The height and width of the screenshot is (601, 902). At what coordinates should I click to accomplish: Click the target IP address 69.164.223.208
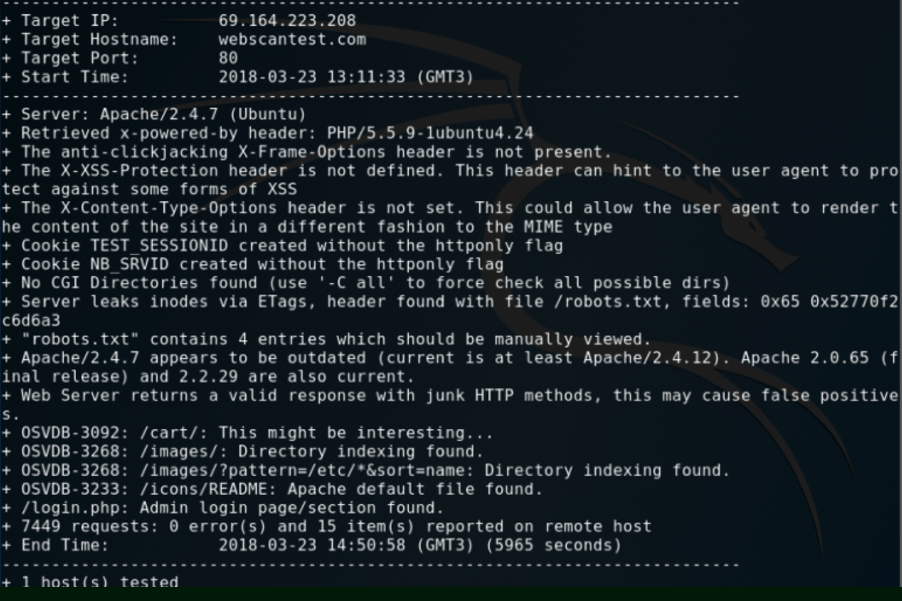286,21
